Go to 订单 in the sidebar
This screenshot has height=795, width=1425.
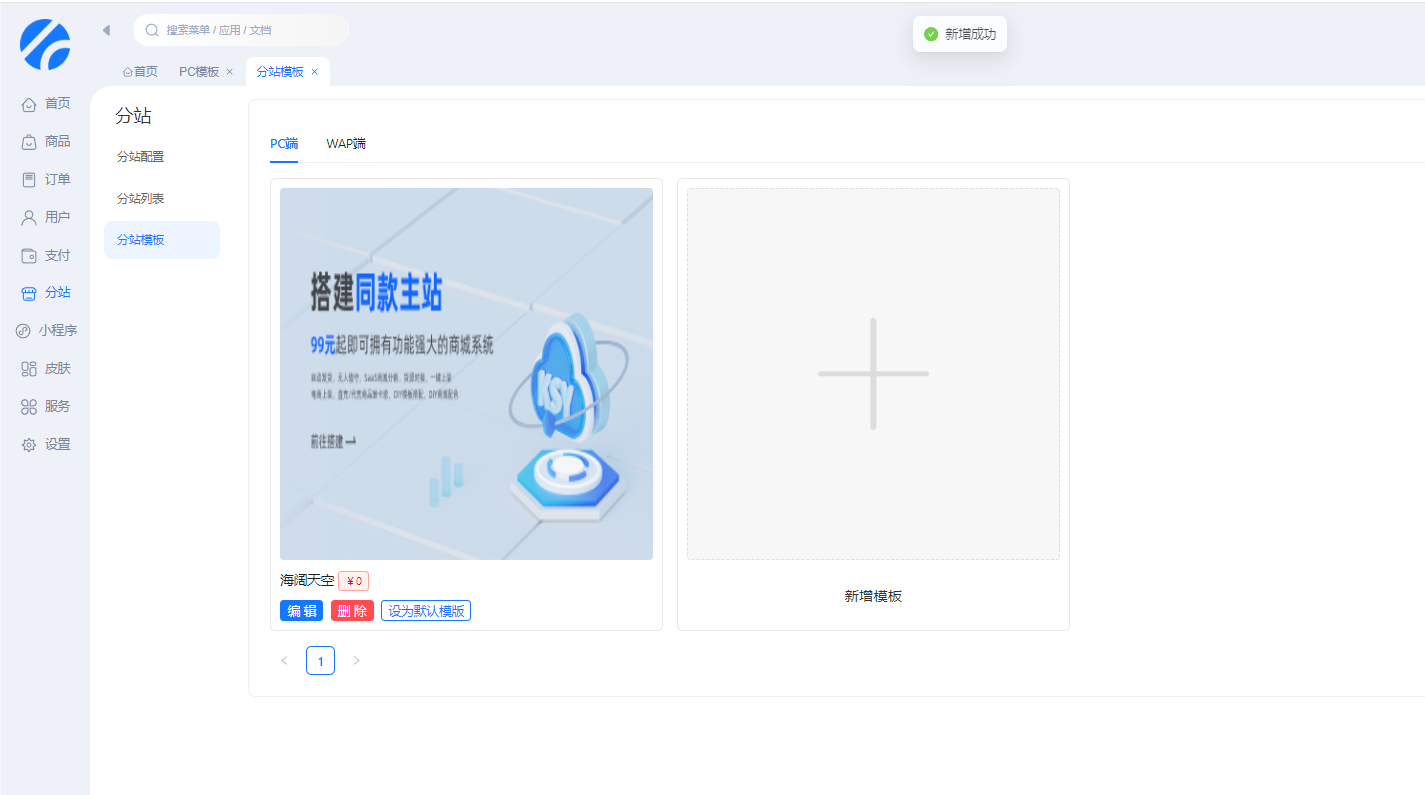pos(46,180)
